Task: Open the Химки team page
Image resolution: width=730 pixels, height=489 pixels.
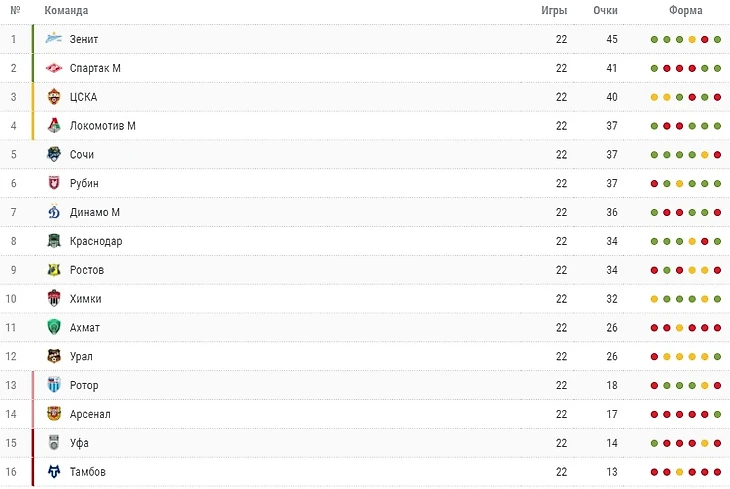Action: (x=86, y=299)
